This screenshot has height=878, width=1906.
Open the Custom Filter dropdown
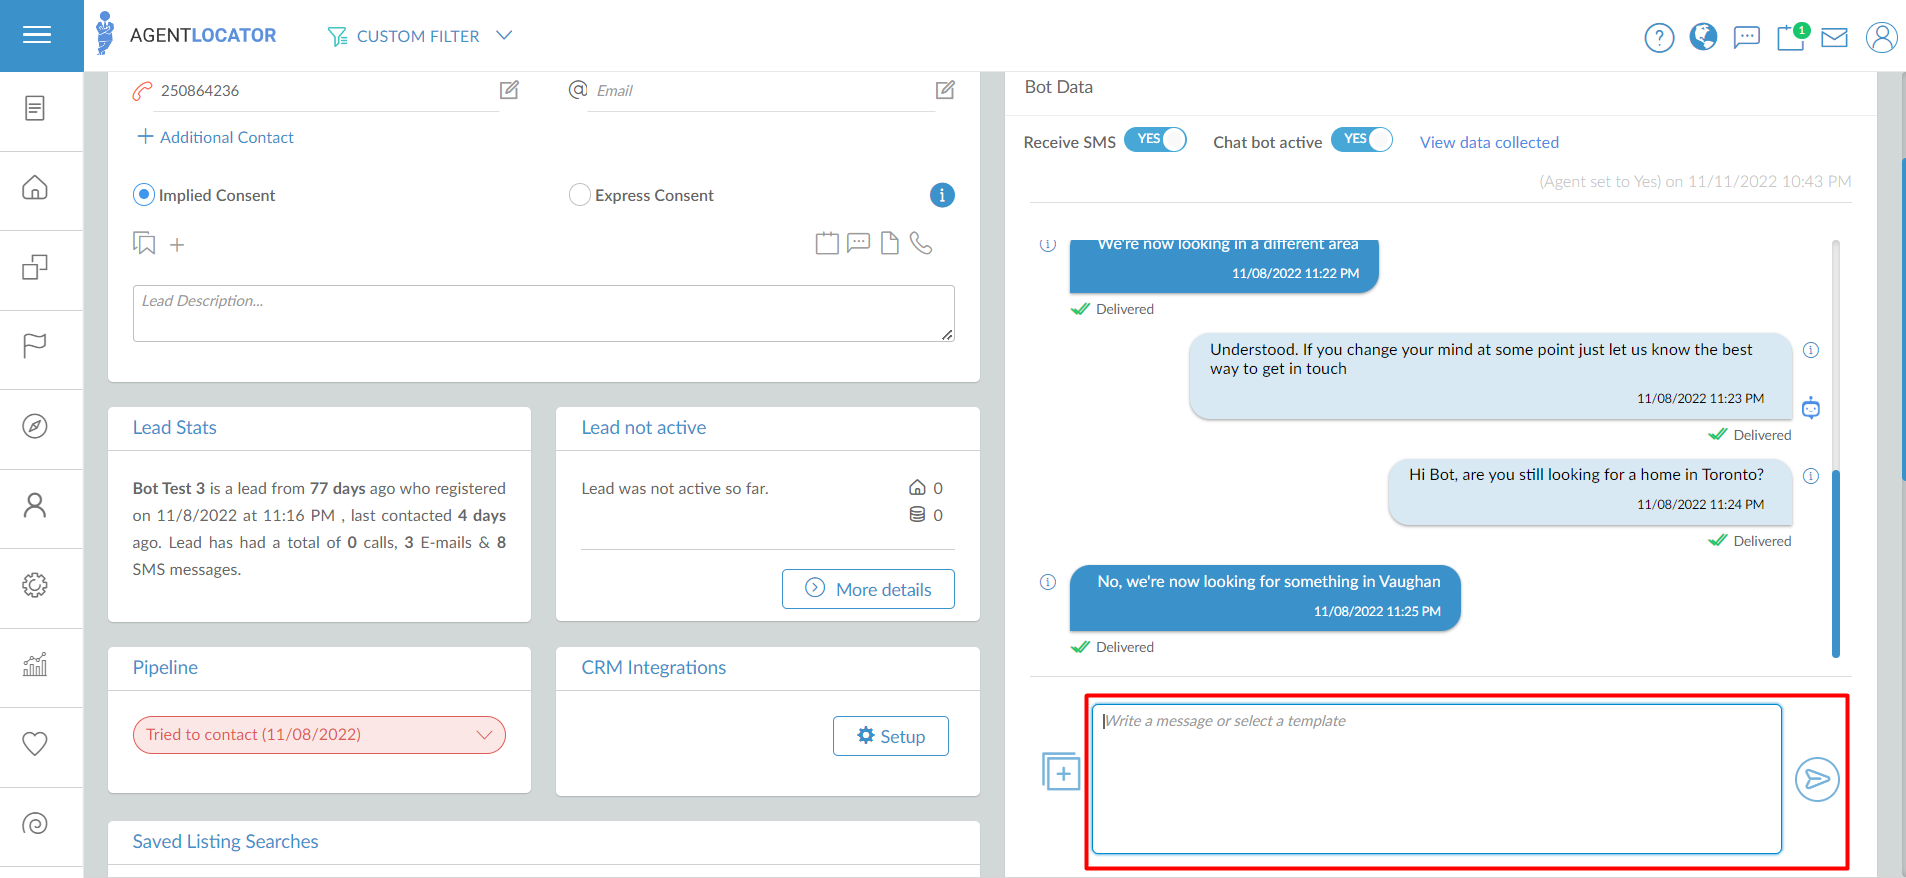[x=420, y=36]
